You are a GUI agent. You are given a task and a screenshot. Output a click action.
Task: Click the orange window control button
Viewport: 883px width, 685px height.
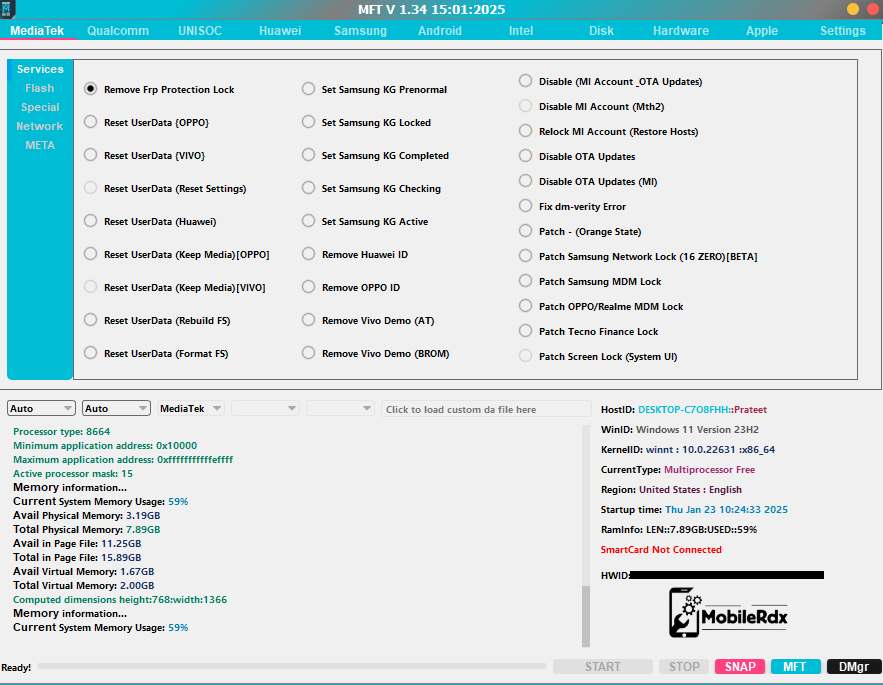(x=853, y=8)
